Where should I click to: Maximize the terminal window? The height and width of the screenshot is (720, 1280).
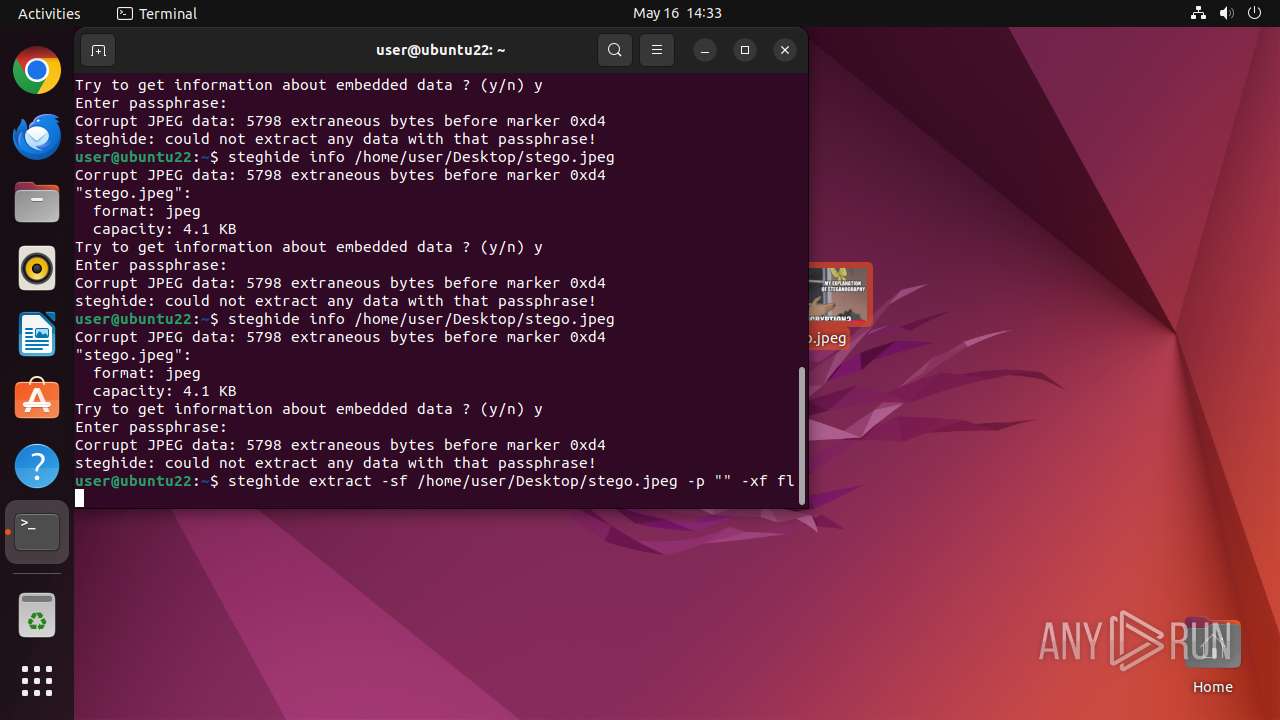coord(745,50)
